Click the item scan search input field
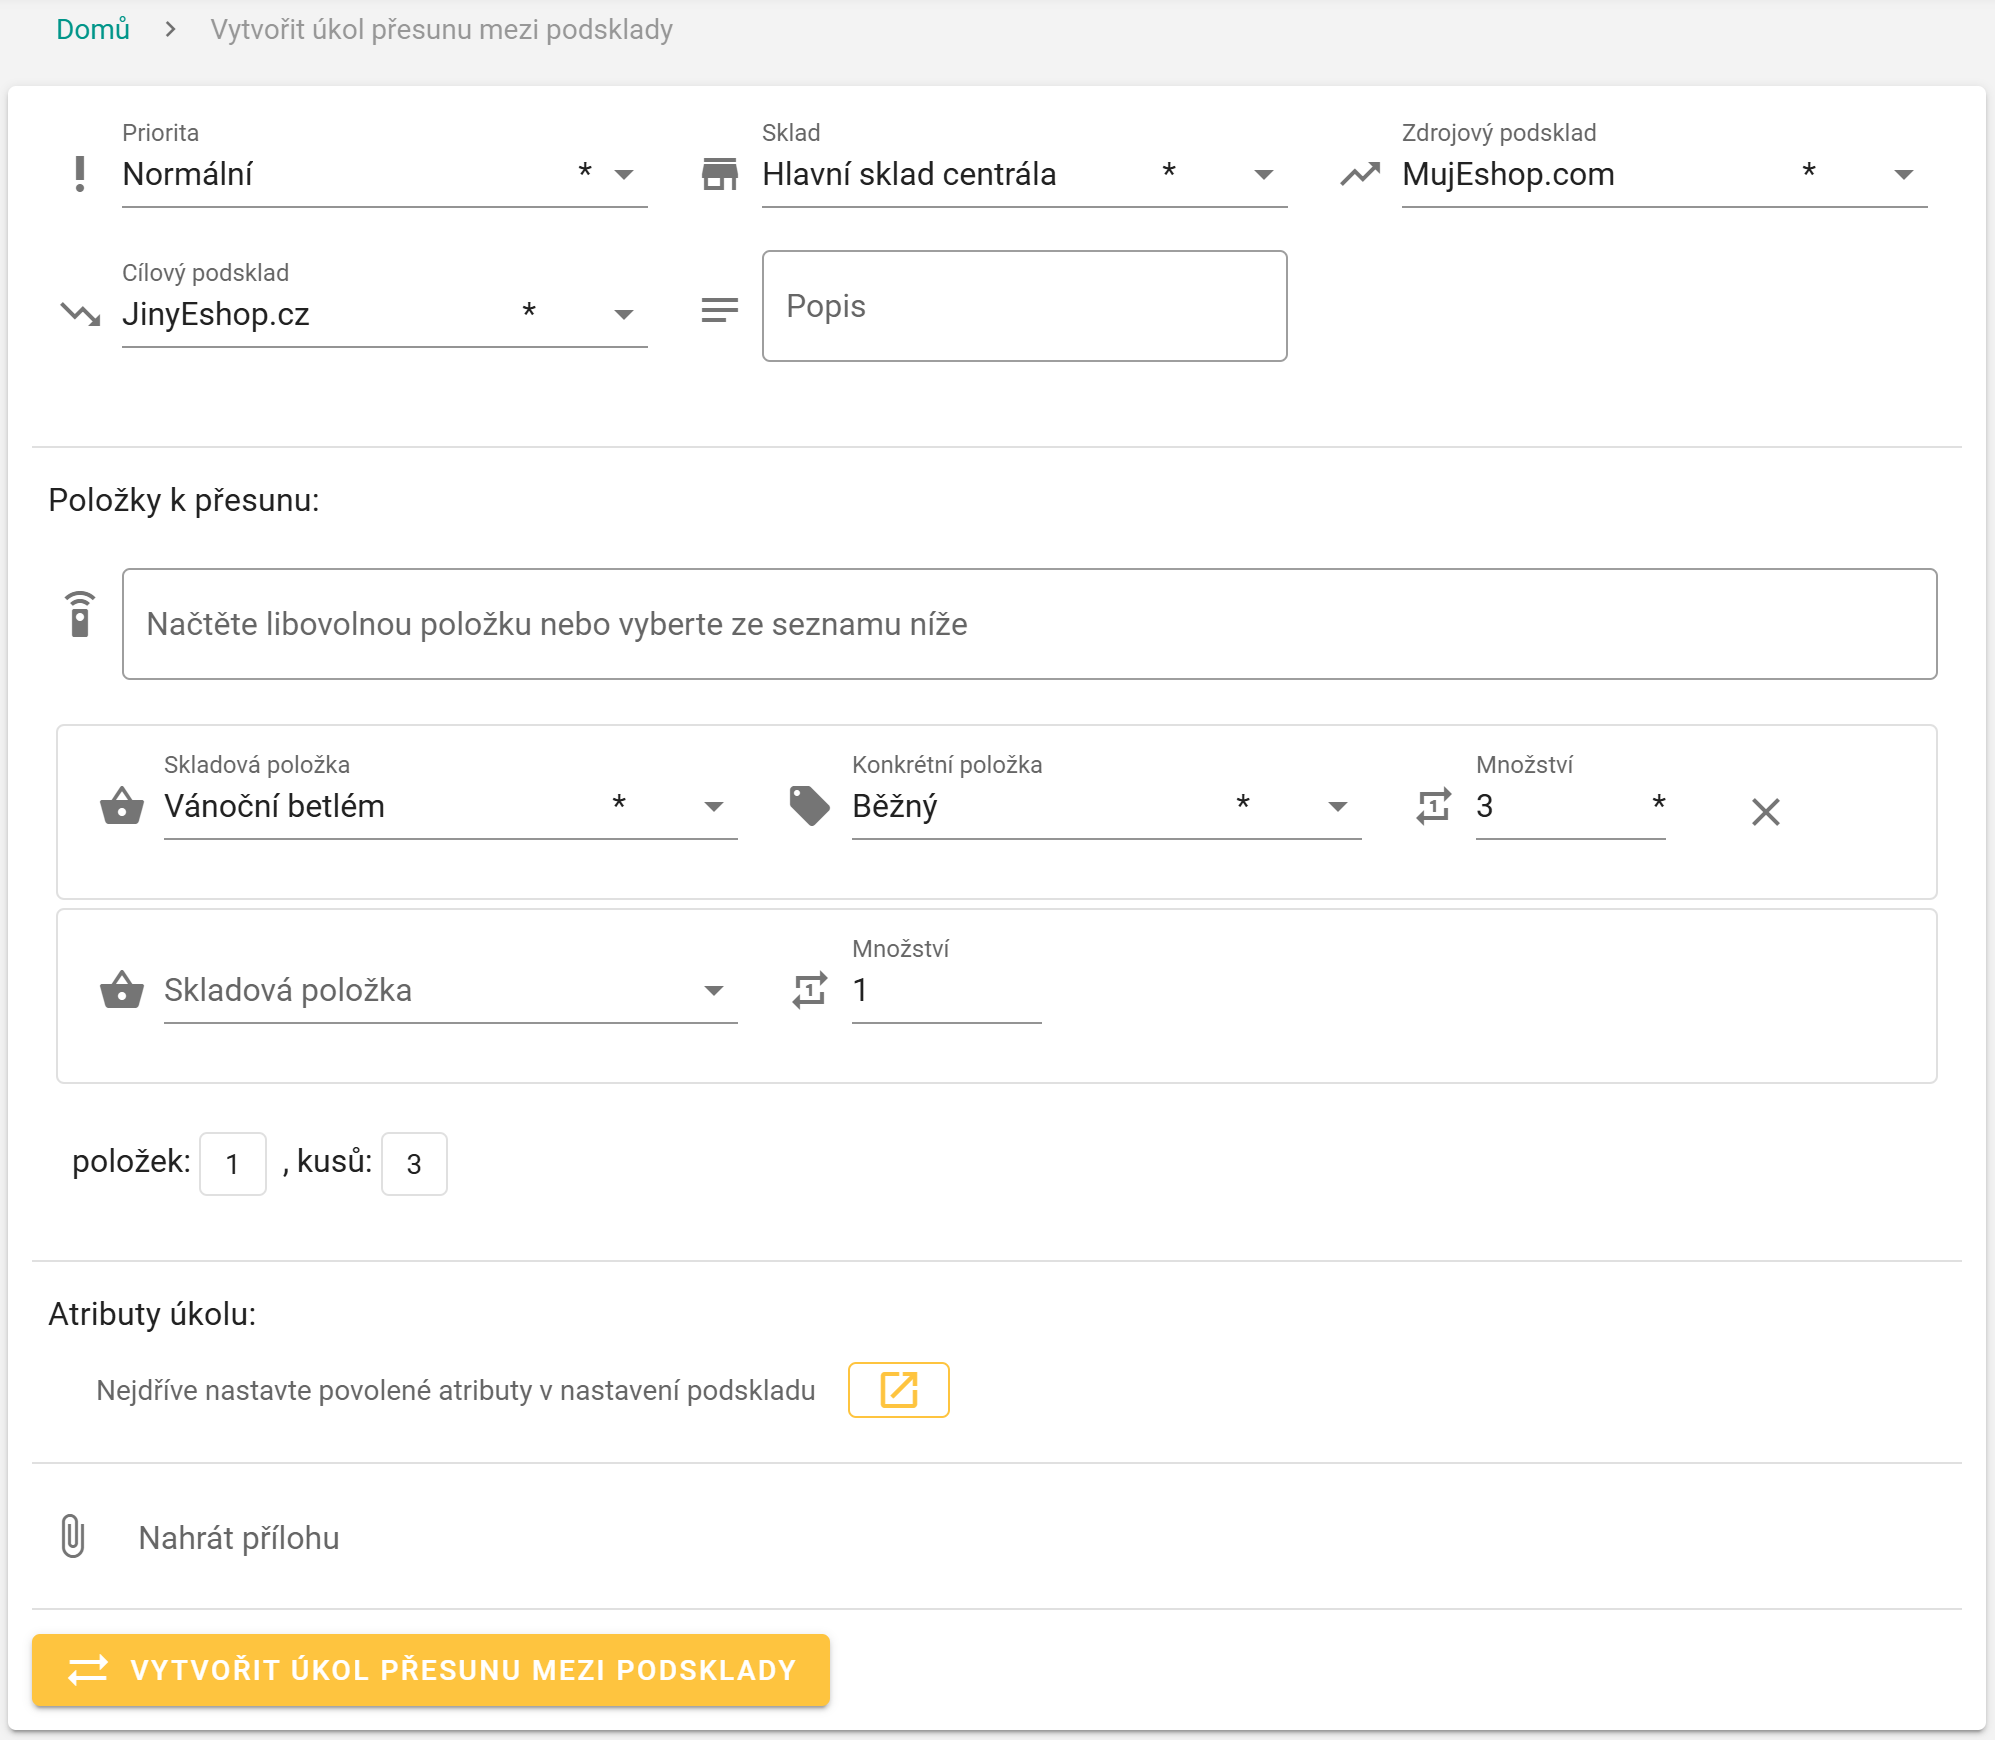Screen dimensions: 1995x1740 click(1029, 624)
